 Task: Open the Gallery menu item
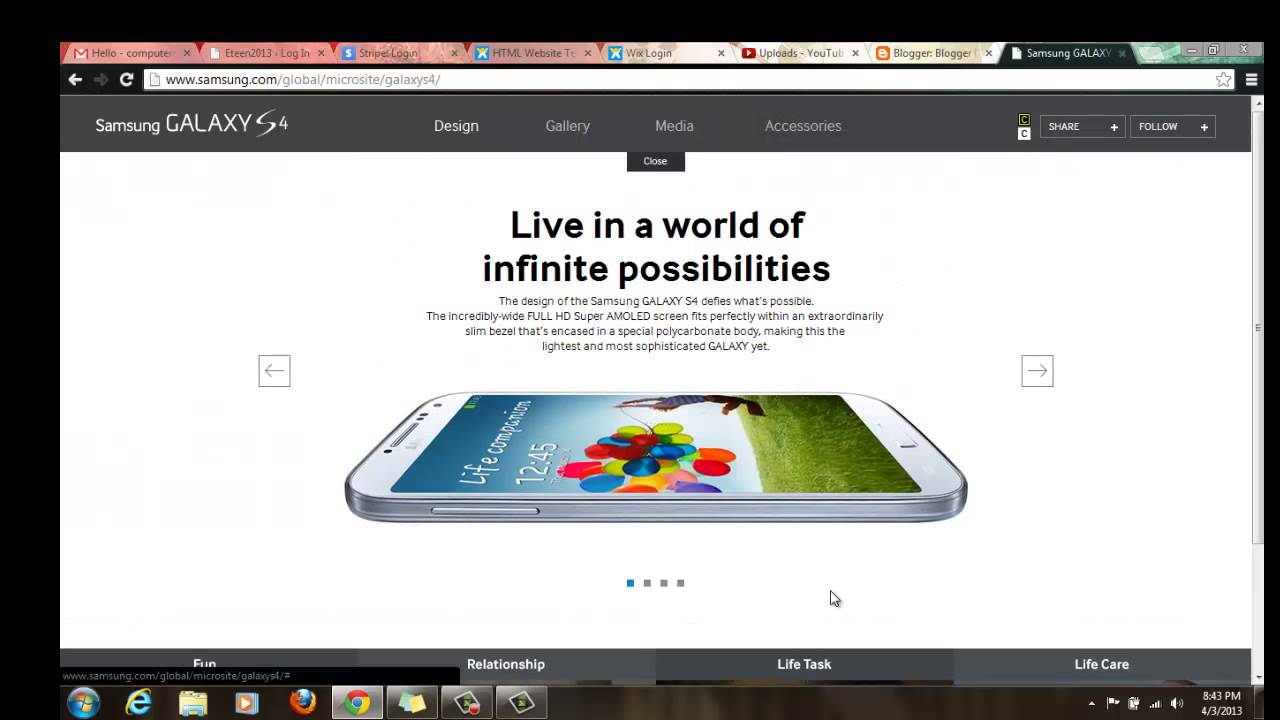point(568,126)
